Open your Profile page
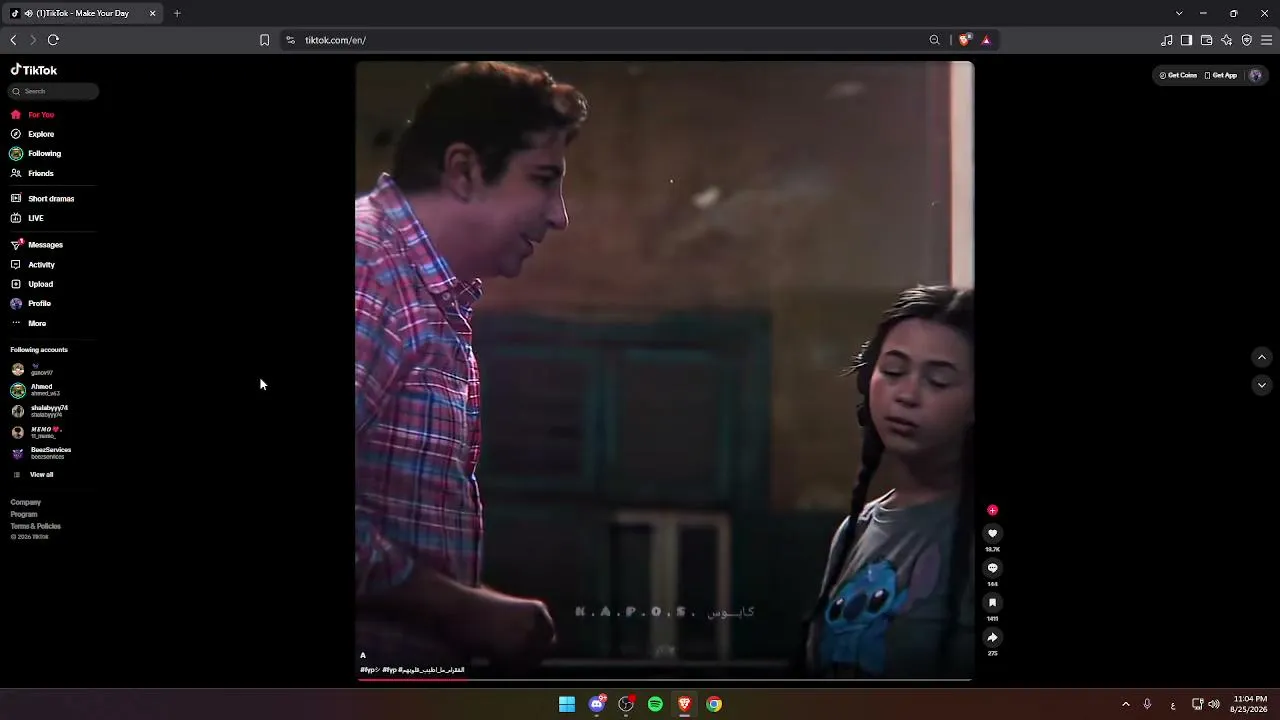1280x720 pixels. (x=30, y=304)
